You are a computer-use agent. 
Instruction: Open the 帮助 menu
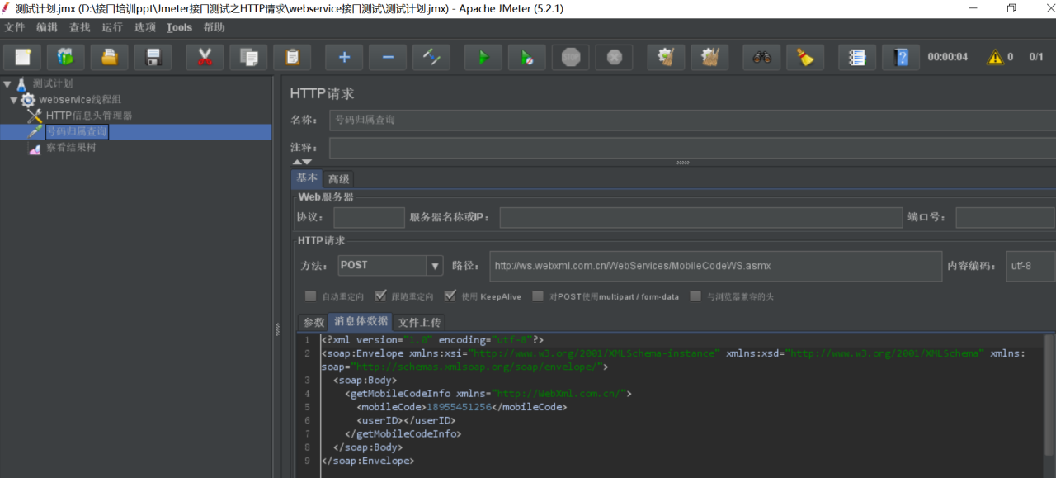214,28
